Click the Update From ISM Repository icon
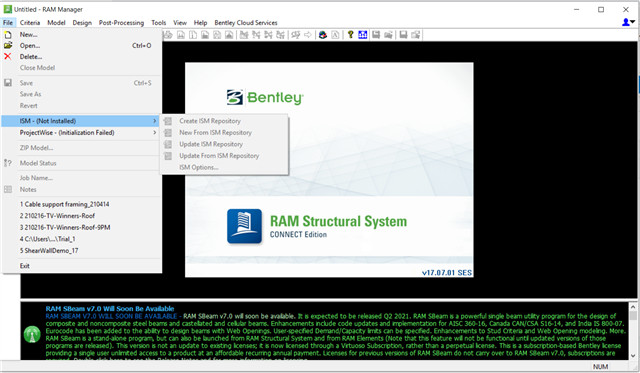Image resolution: width=640 pixels, height=373 pixels. tap(168, 155)
